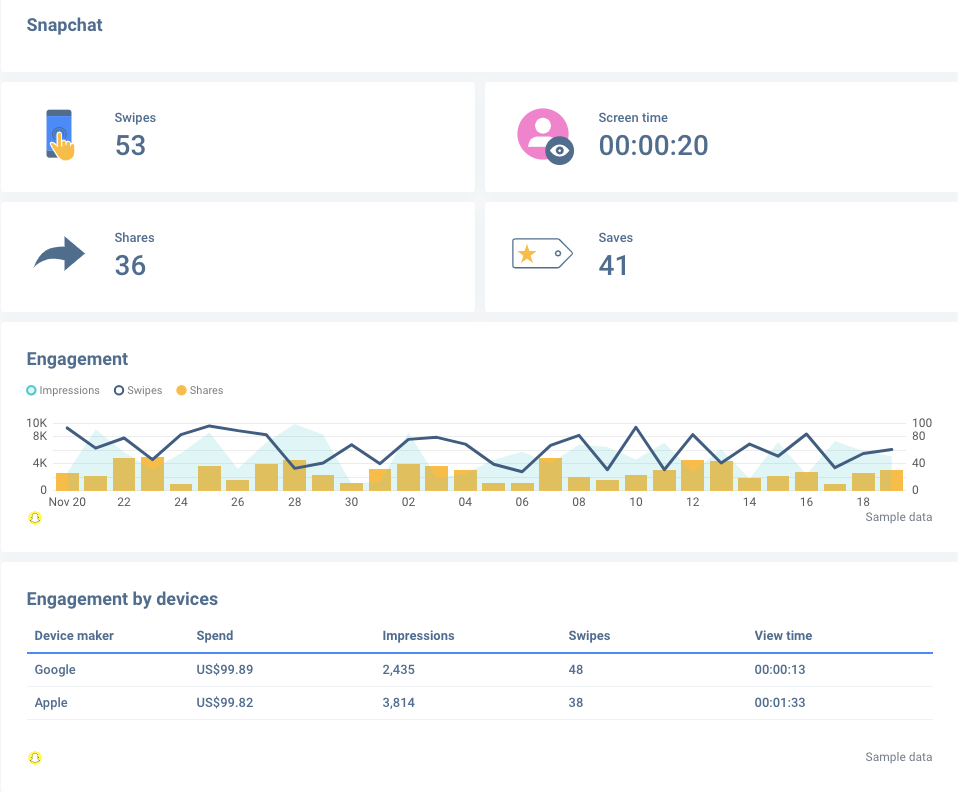Image resolution: width=958 pixels, height=792 pixels.
Task: Click Google view time 00:00:13
Action: (780, 670)
